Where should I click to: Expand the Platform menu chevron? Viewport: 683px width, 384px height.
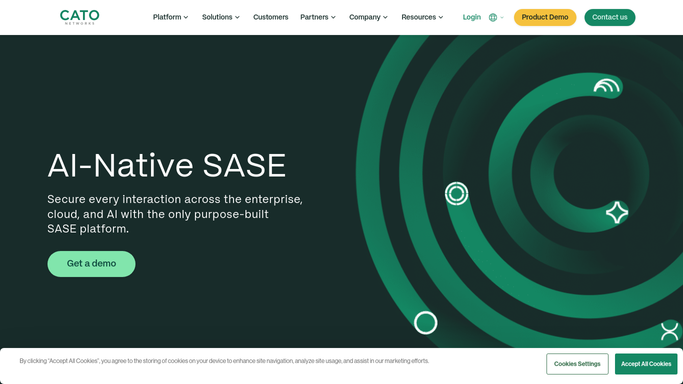click(x=186, y=17)
